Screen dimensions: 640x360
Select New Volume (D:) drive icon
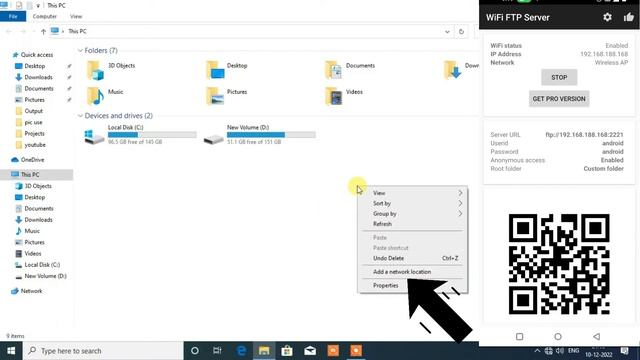pos(213,139)
